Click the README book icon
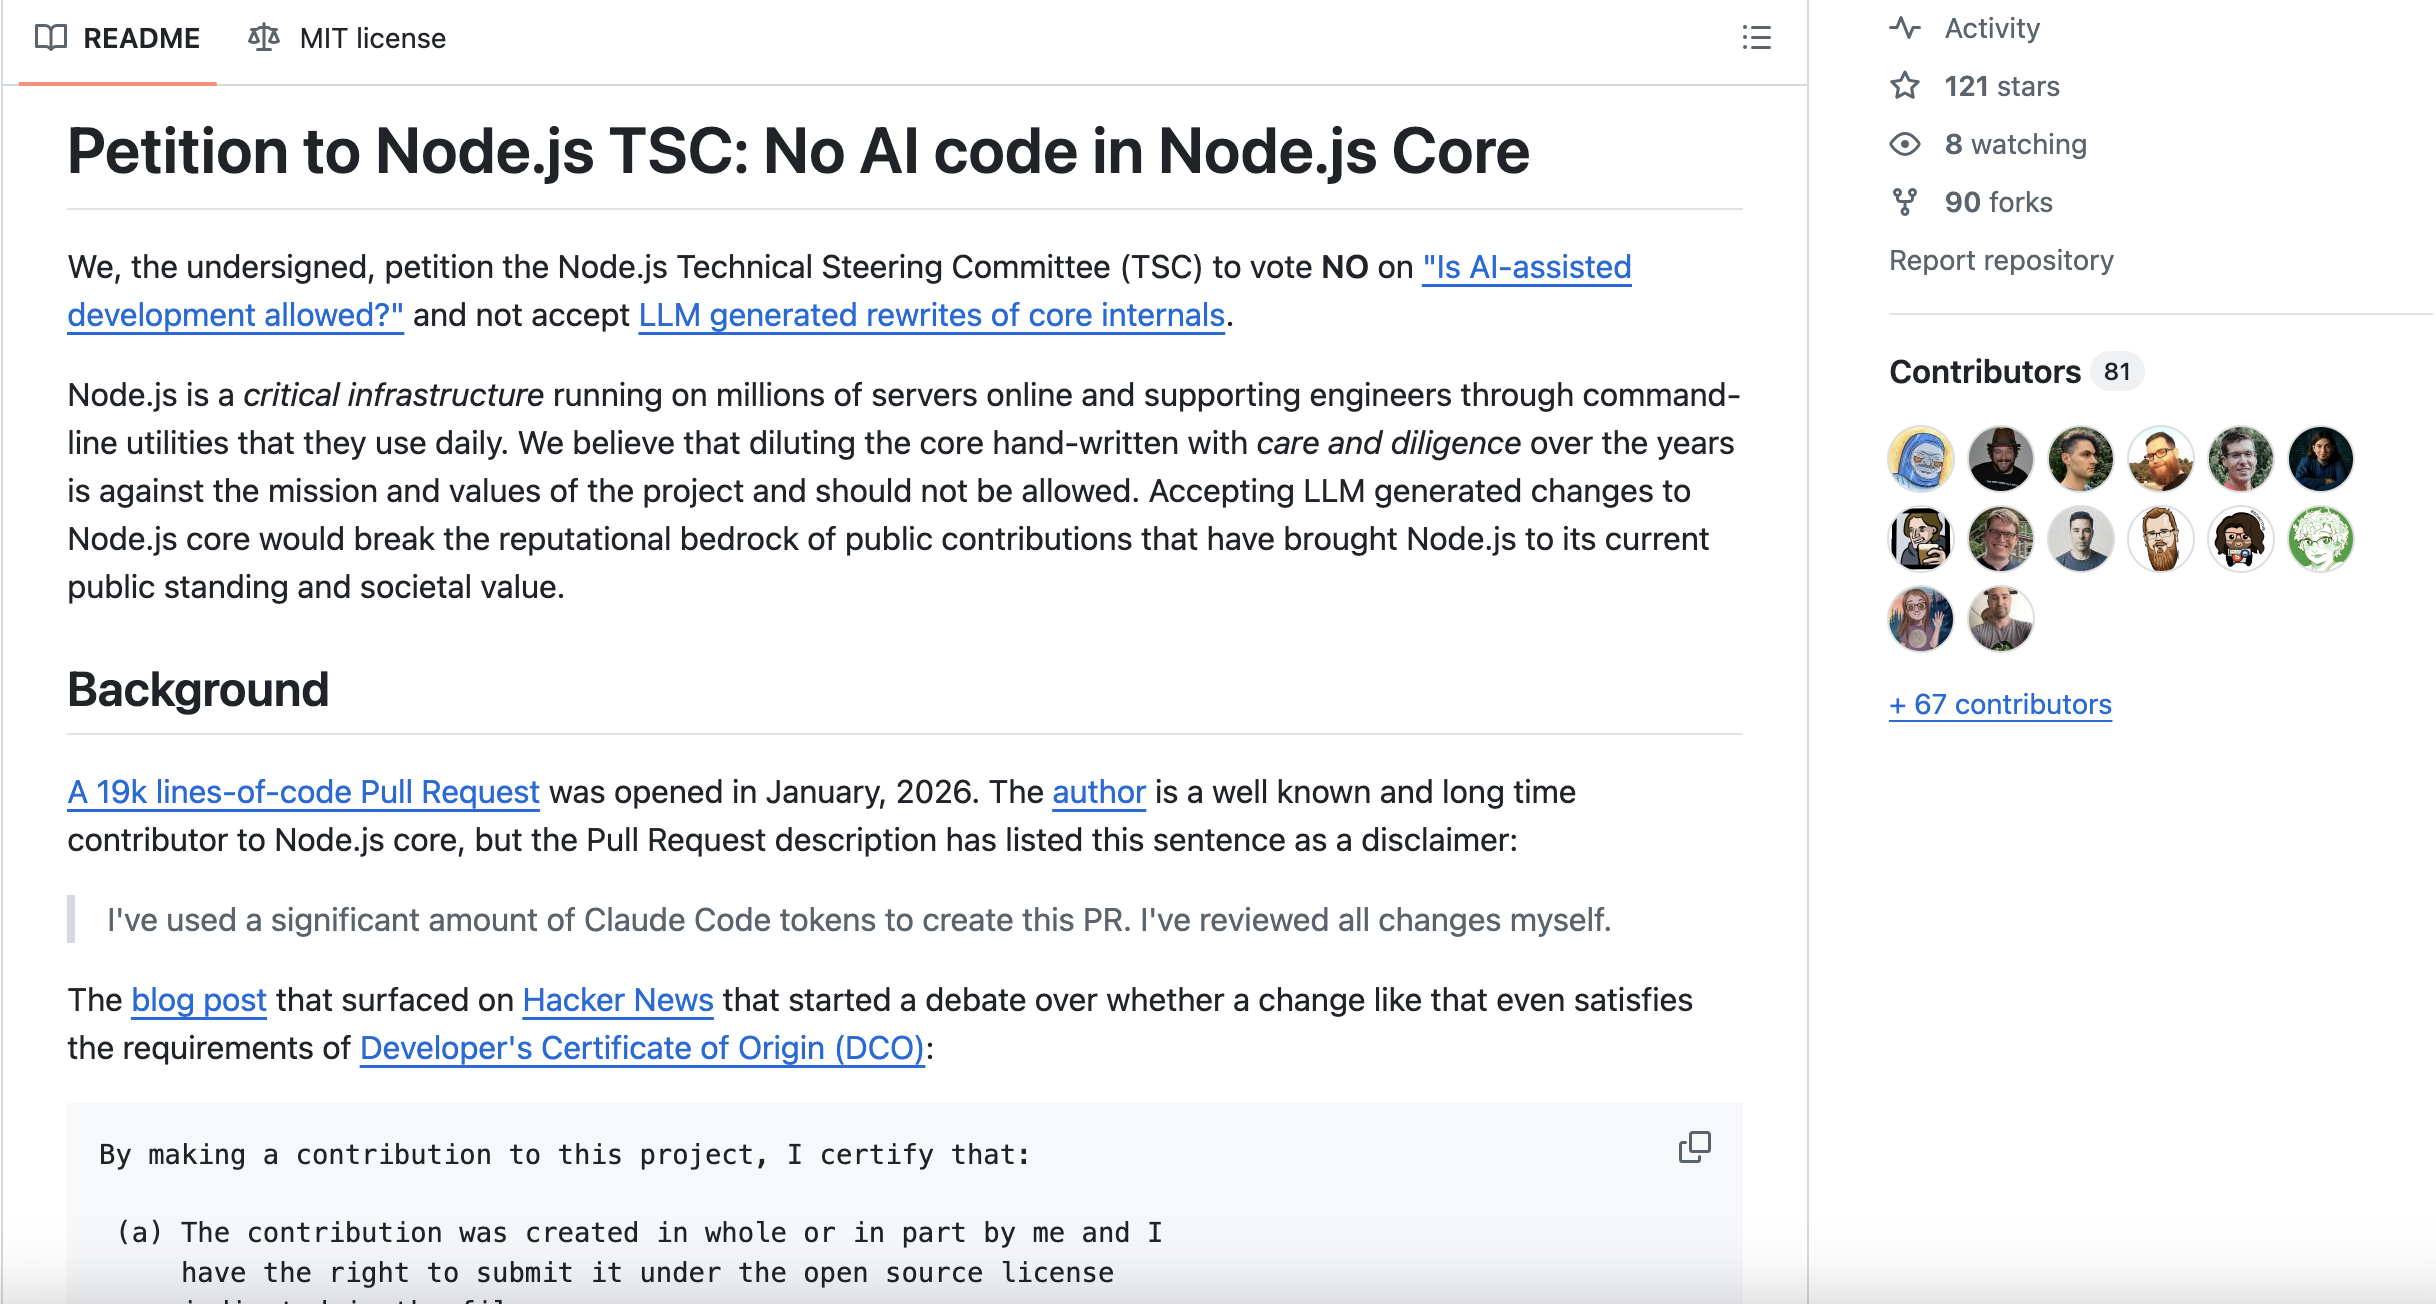Viewport: 2436px width, 1304px height. pyautogui.click(x=51, y=38)
